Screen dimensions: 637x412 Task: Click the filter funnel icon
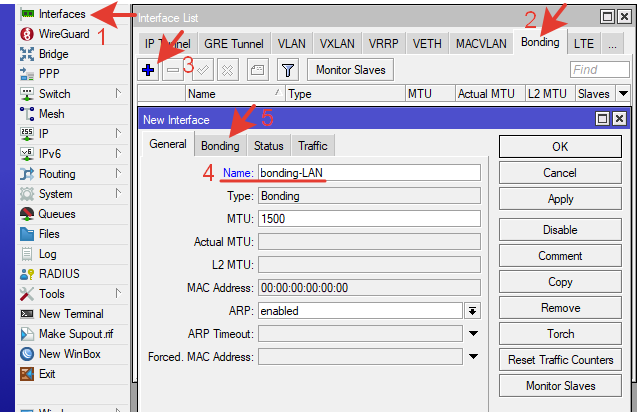click(x=287, y=69)
